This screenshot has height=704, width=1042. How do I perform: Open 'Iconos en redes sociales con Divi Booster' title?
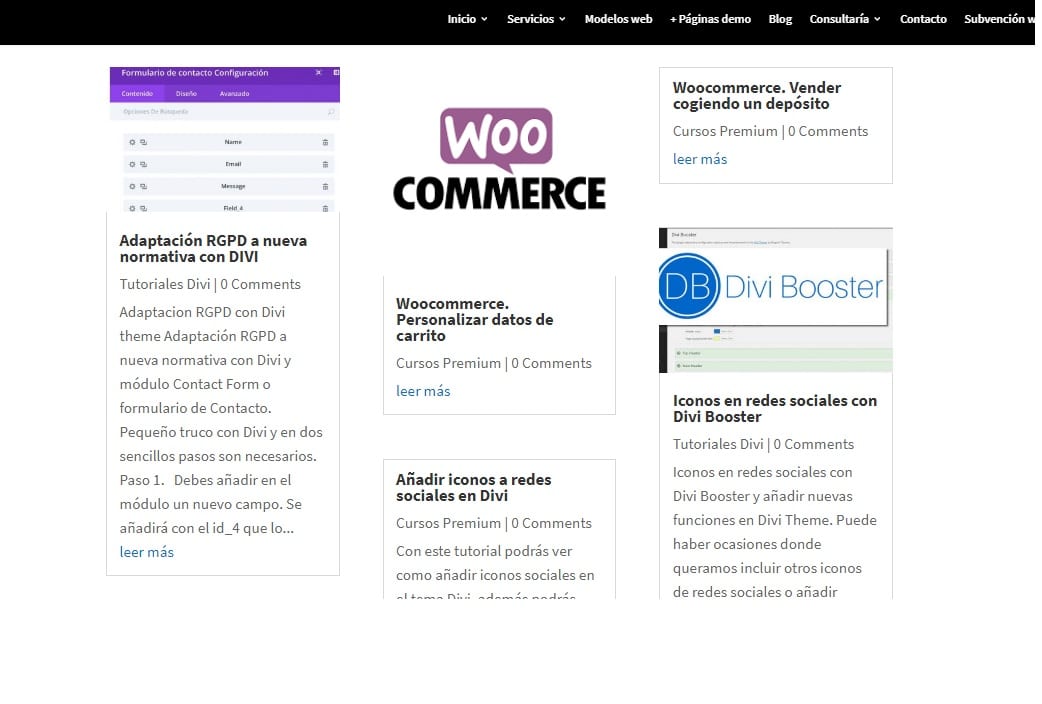[x=775, y=409]
